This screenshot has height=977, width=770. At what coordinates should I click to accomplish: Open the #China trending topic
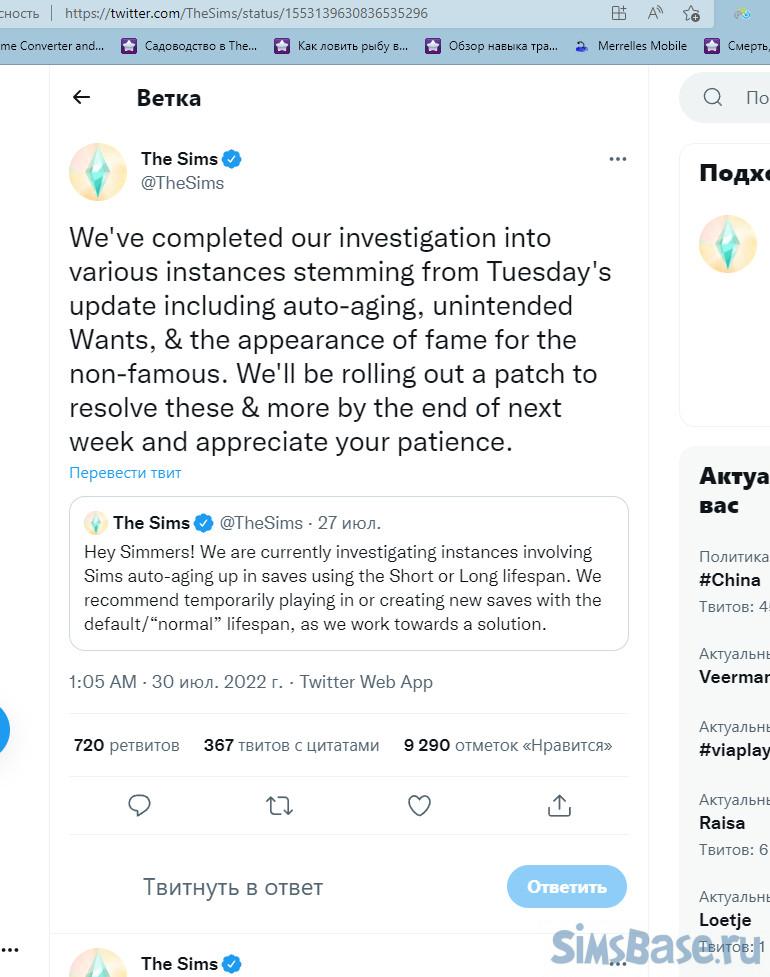point(730,580)
